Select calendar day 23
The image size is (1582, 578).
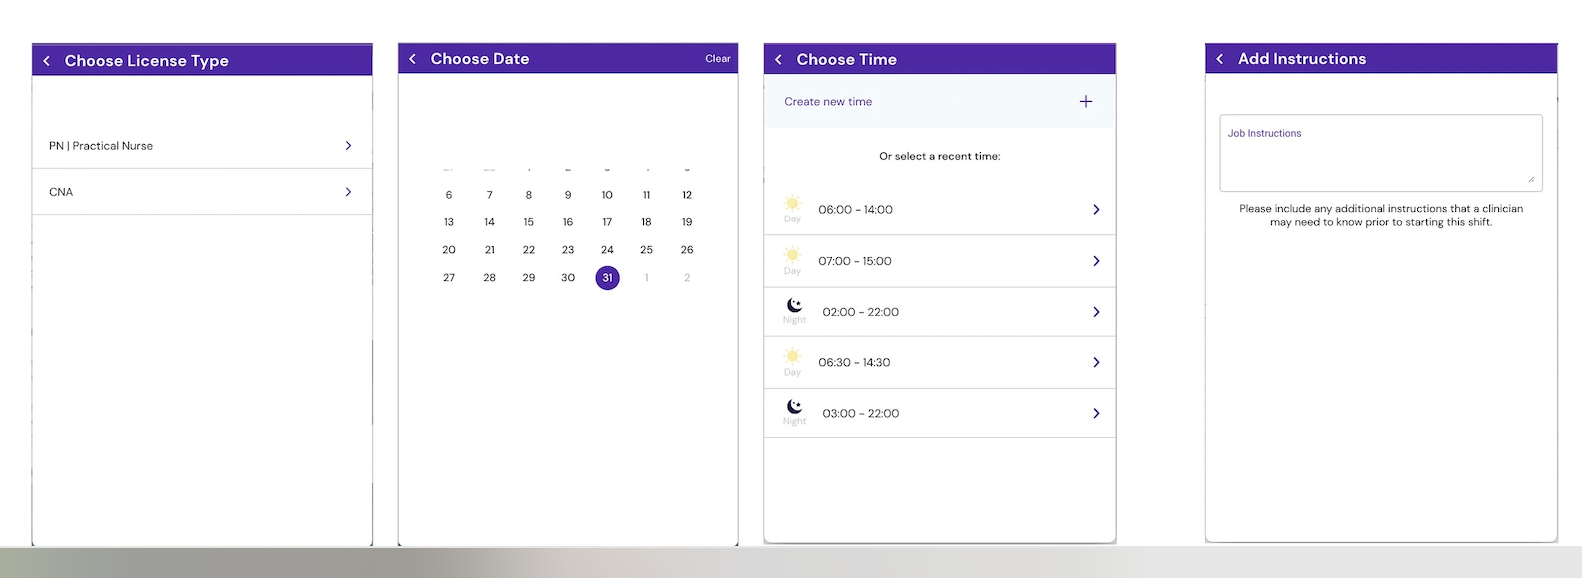pyautogui.click(x=568, y=250)
